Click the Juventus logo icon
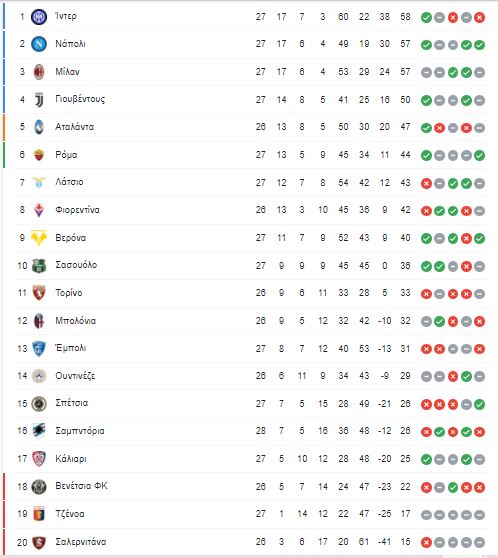Viewport: 498px width, 558px height. point(39,100)
